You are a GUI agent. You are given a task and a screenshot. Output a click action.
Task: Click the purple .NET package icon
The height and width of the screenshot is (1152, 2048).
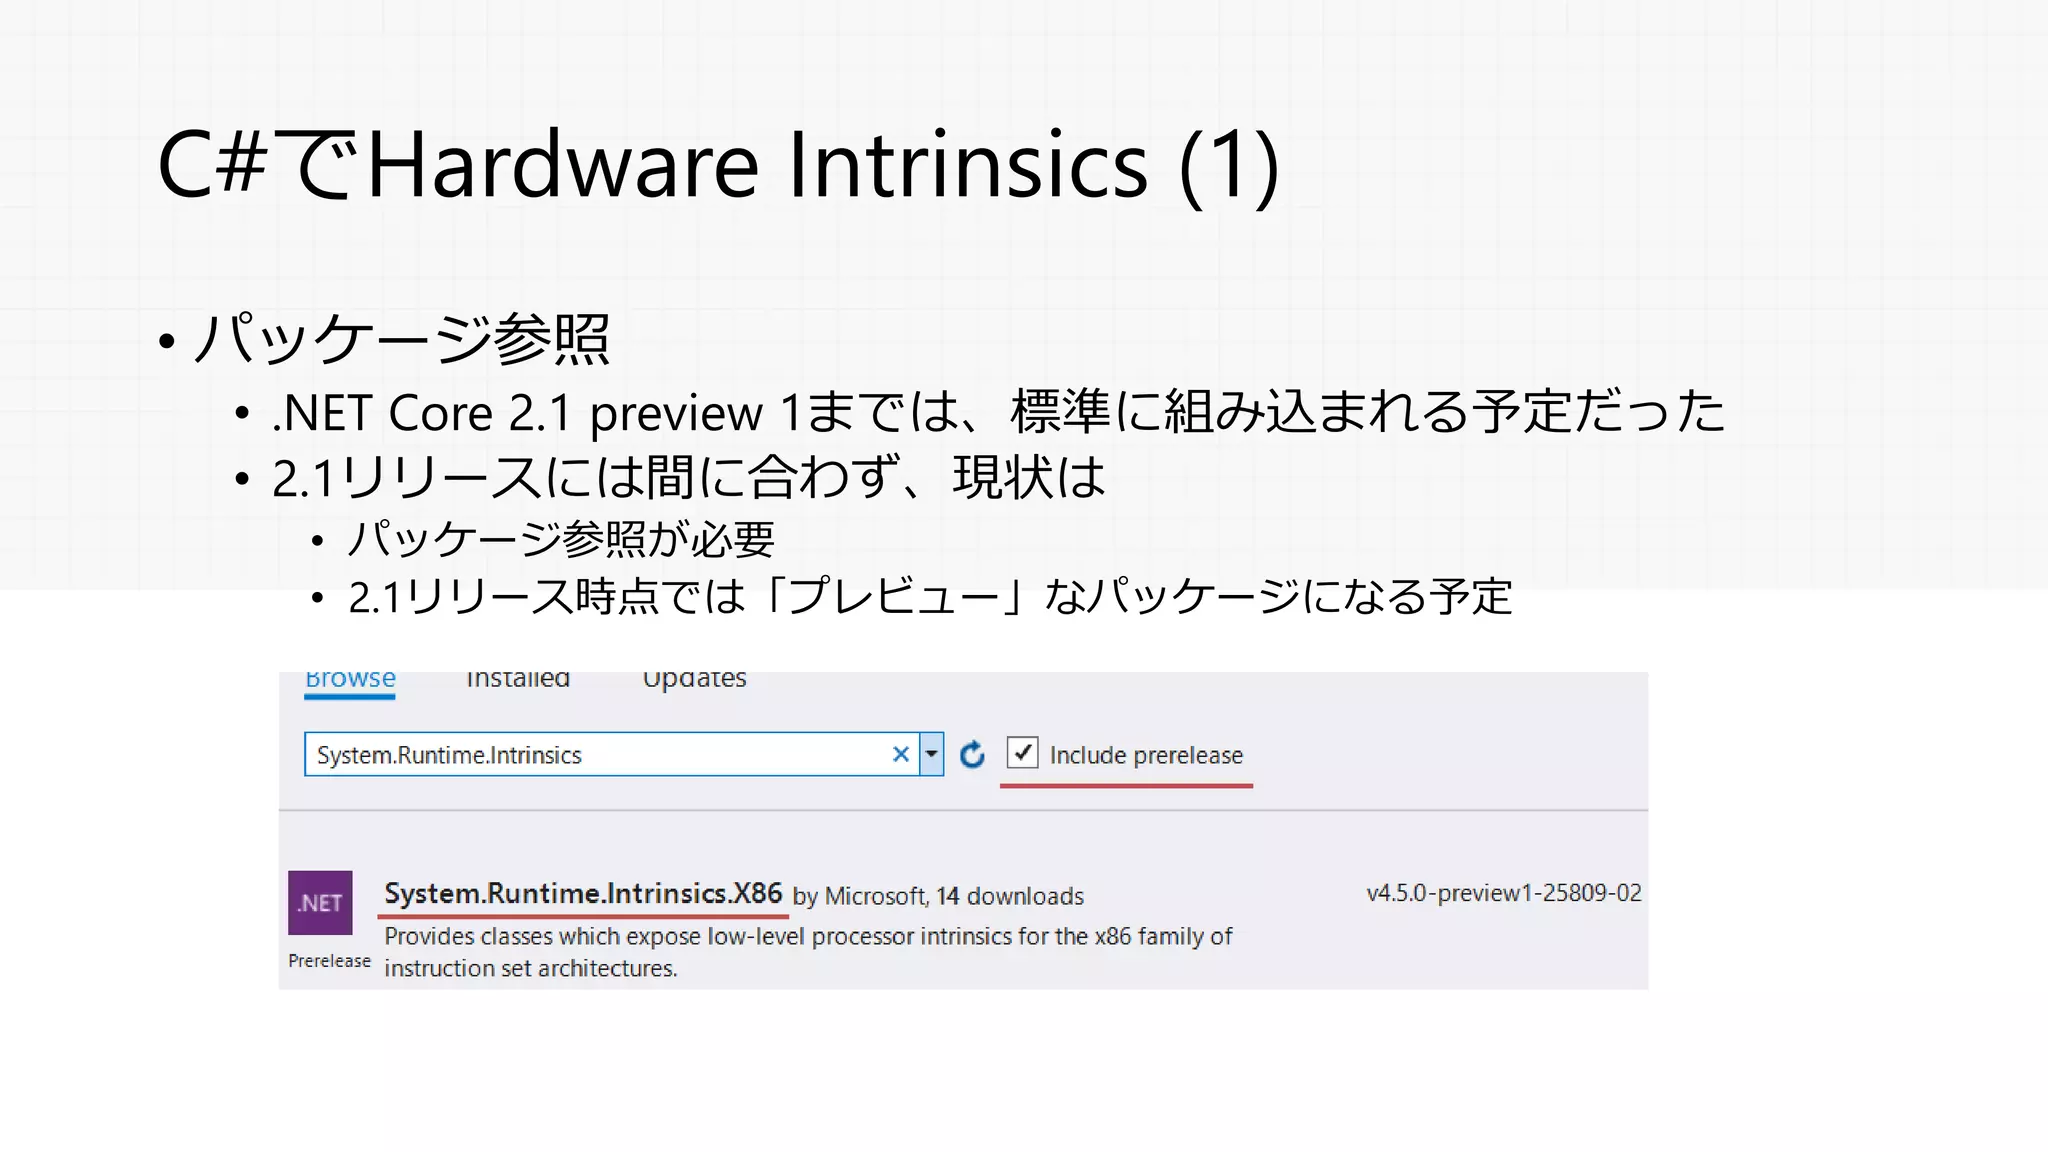click(320, 902)
